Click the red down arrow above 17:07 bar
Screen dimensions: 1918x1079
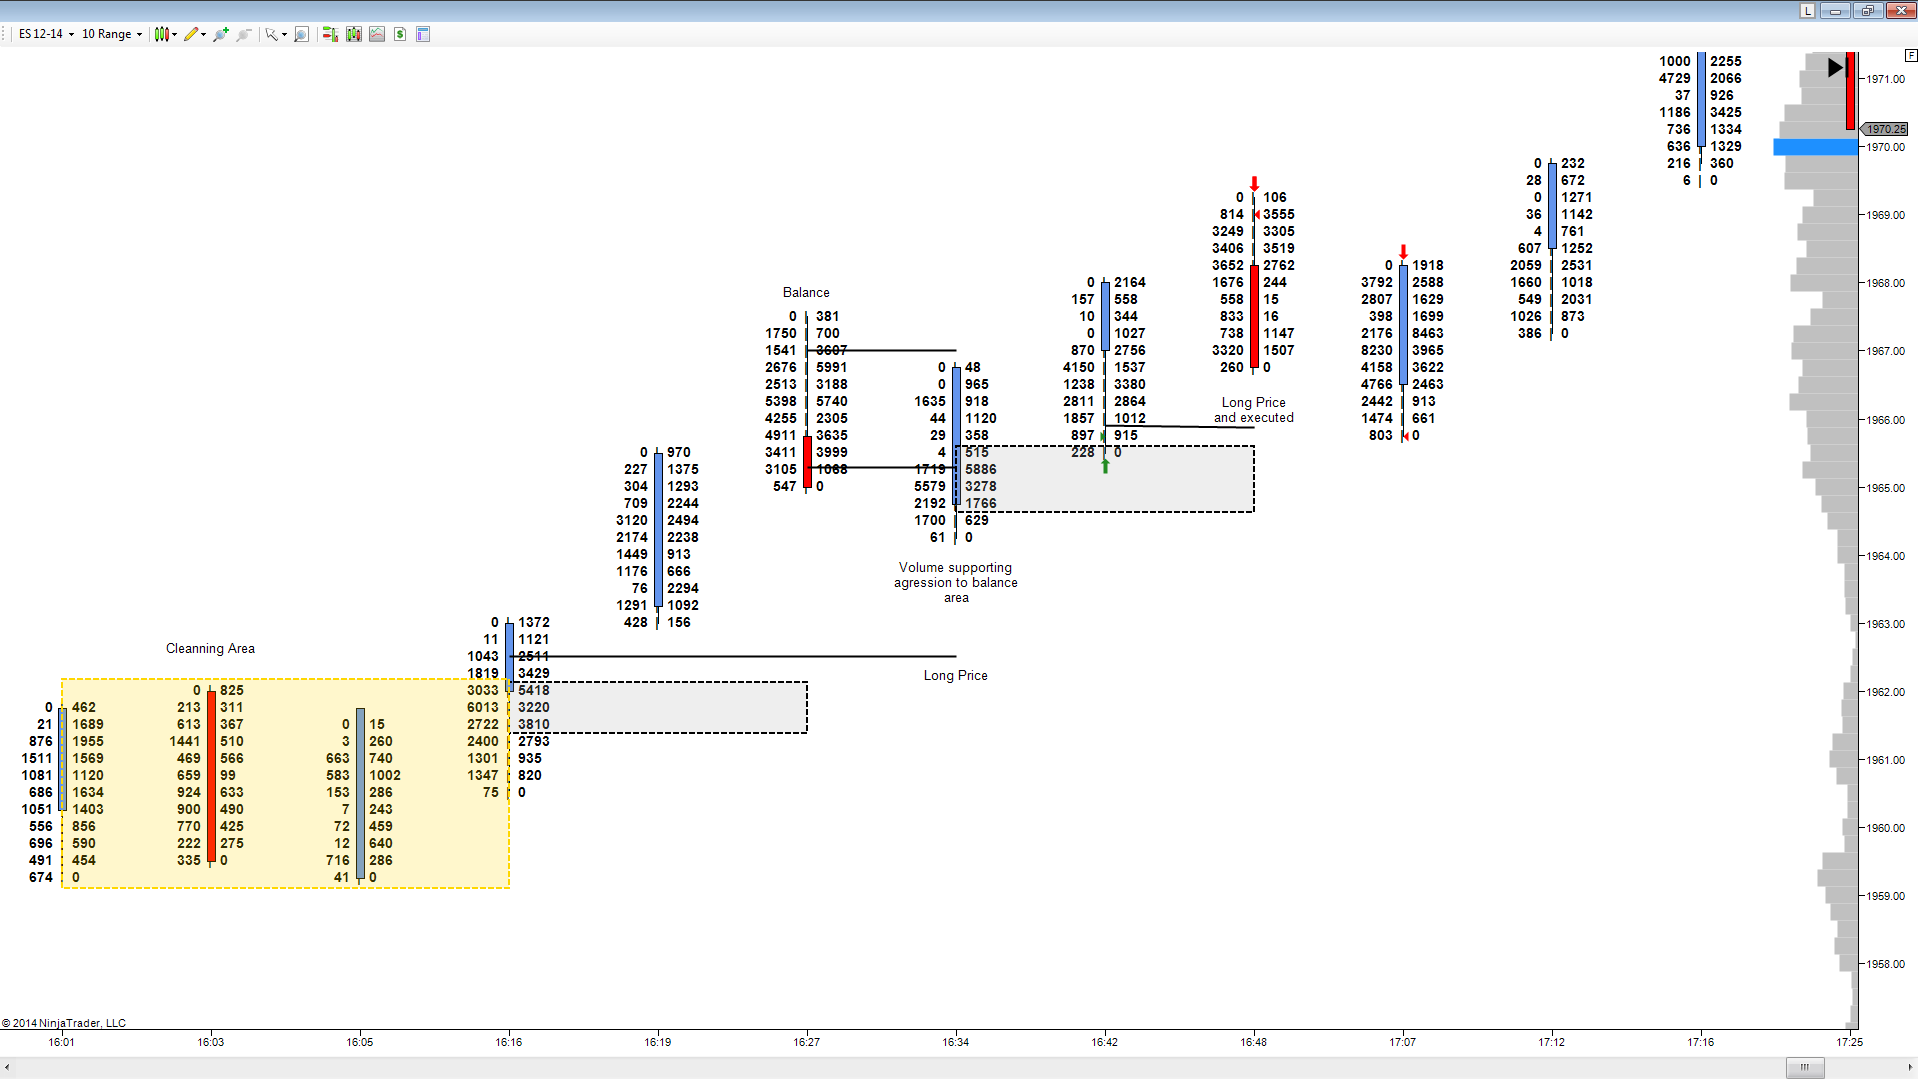(1403, 252)
